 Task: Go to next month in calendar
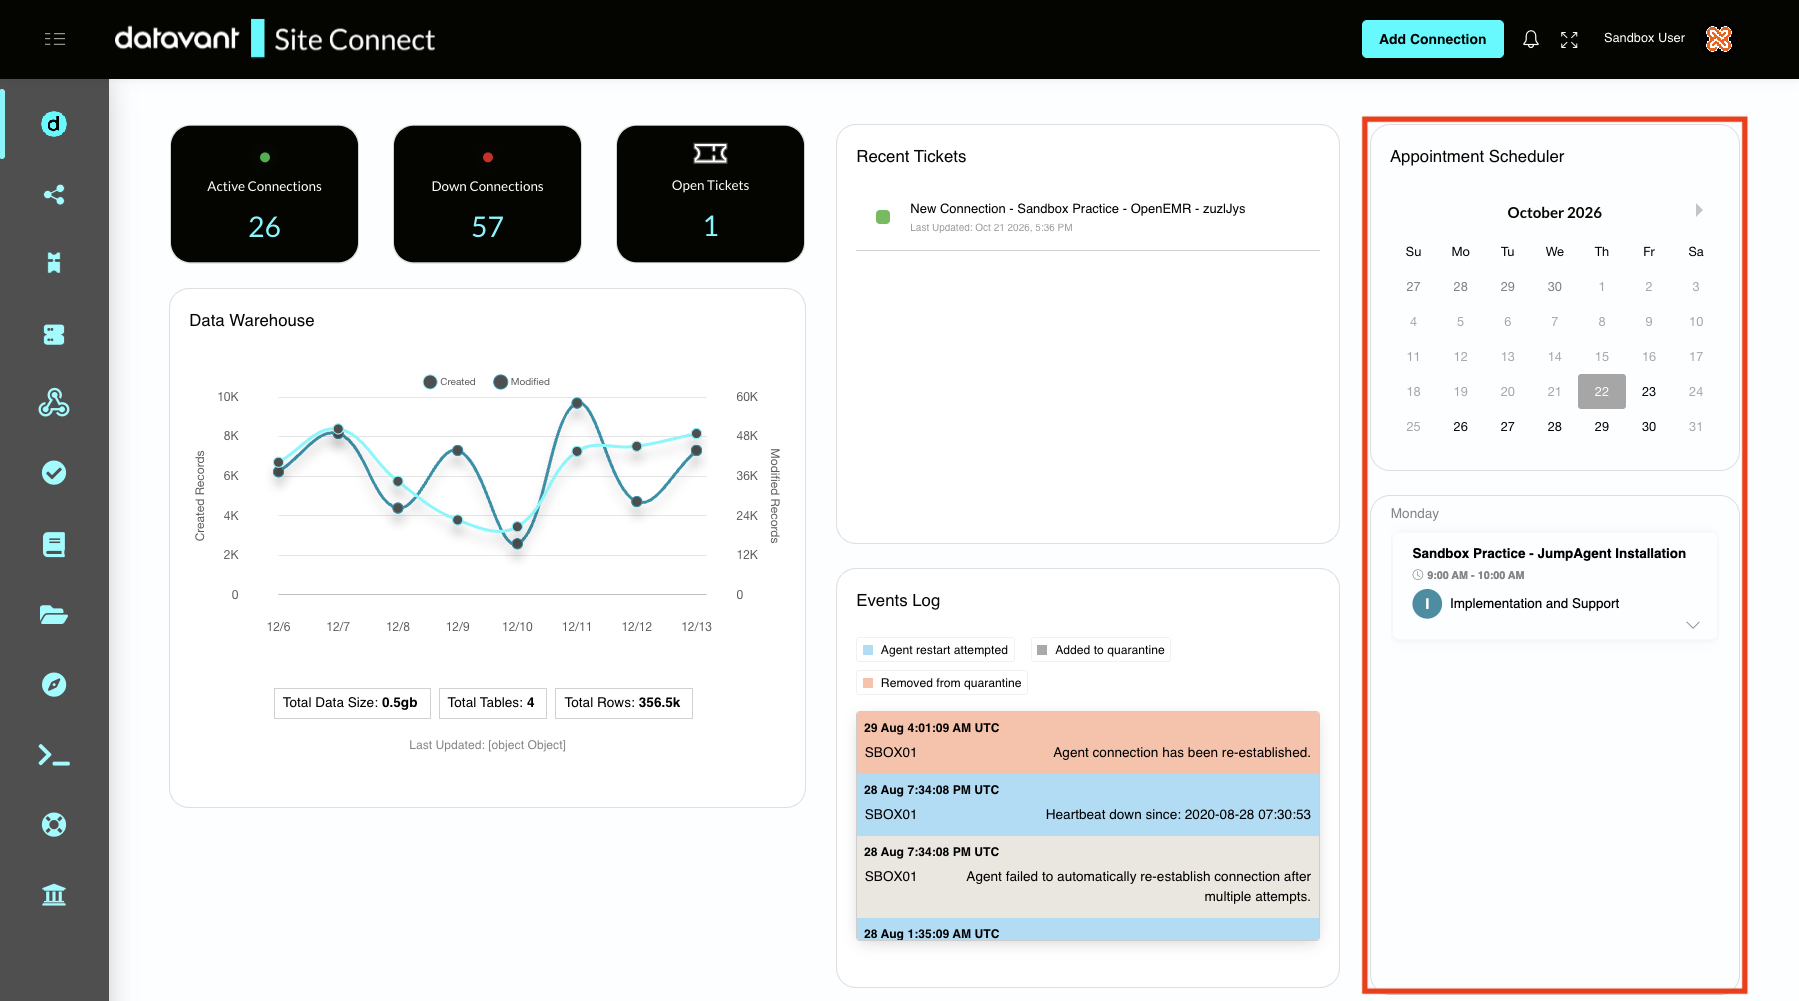[x=1698, y=210]
